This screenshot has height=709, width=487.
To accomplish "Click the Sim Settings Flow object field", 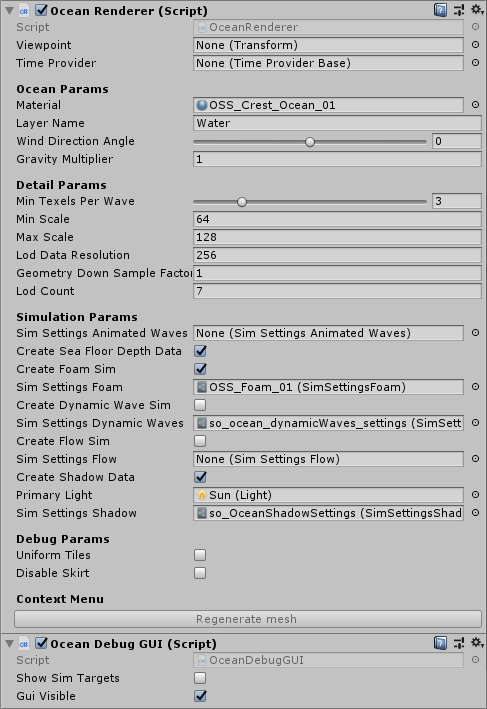I will click(x=328, y=459).
